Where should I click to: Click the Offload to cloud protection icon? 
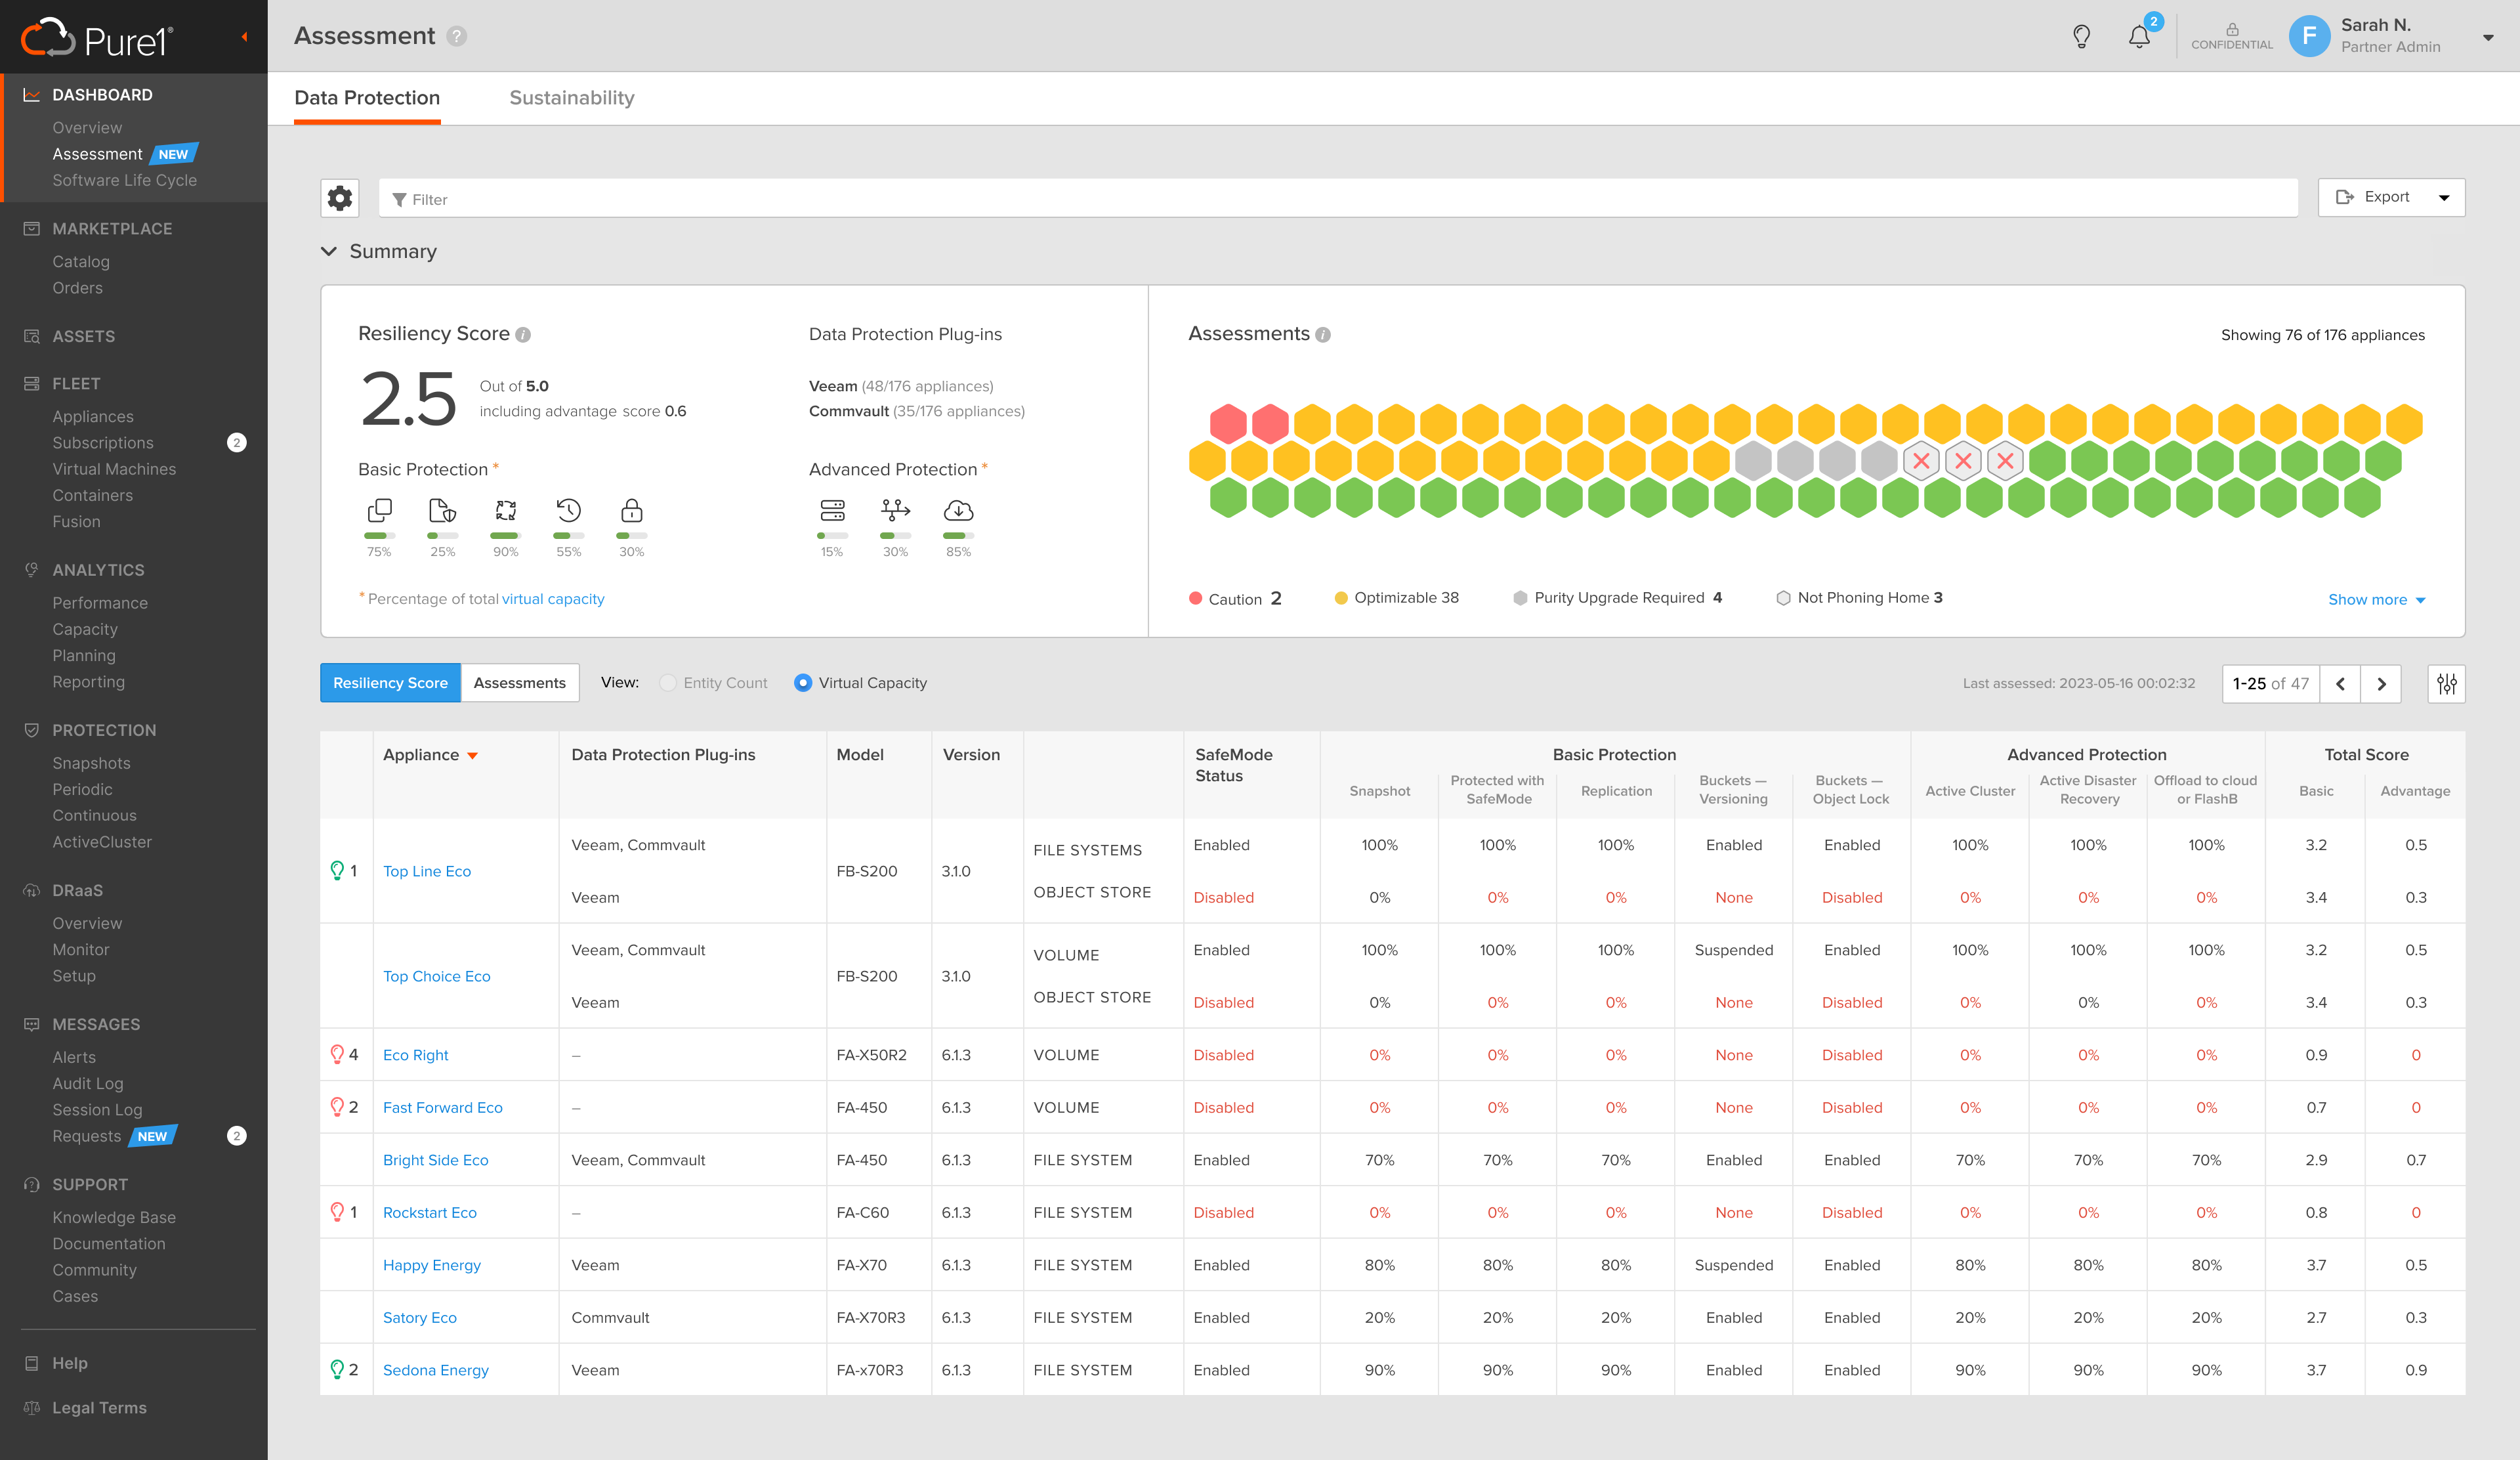958,511
